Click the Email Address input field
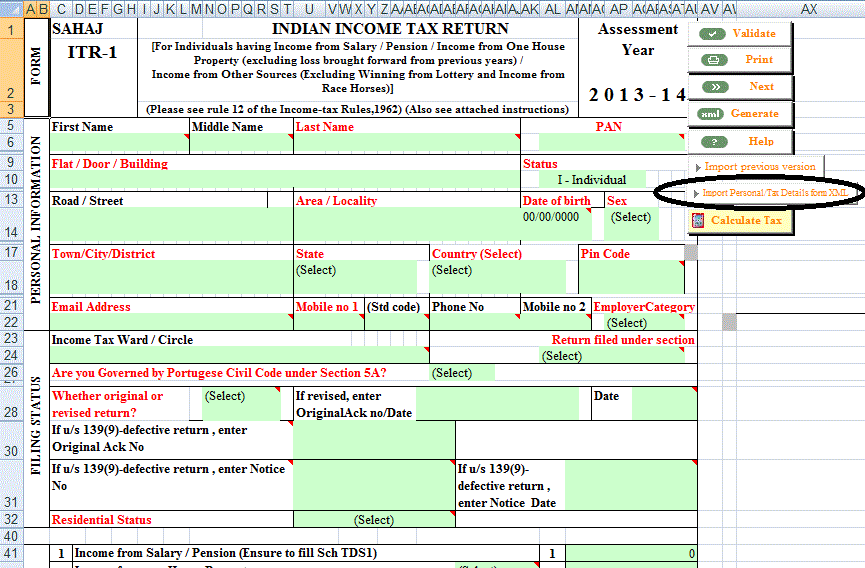865x568 pixels. [172, 321]
